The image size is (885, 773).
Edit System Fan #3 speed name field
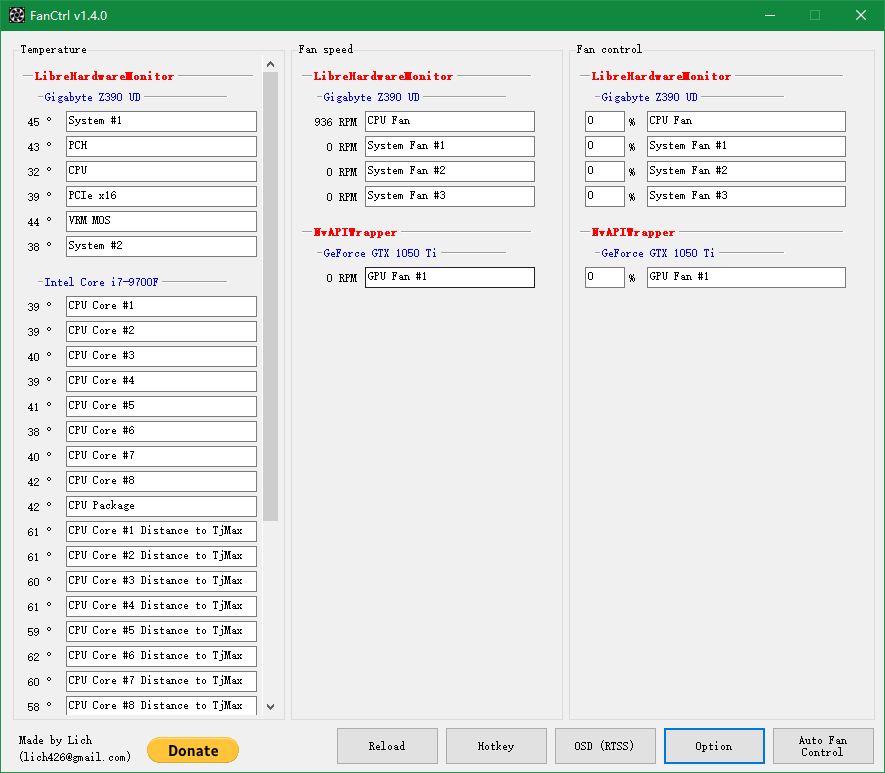[450, 196]
